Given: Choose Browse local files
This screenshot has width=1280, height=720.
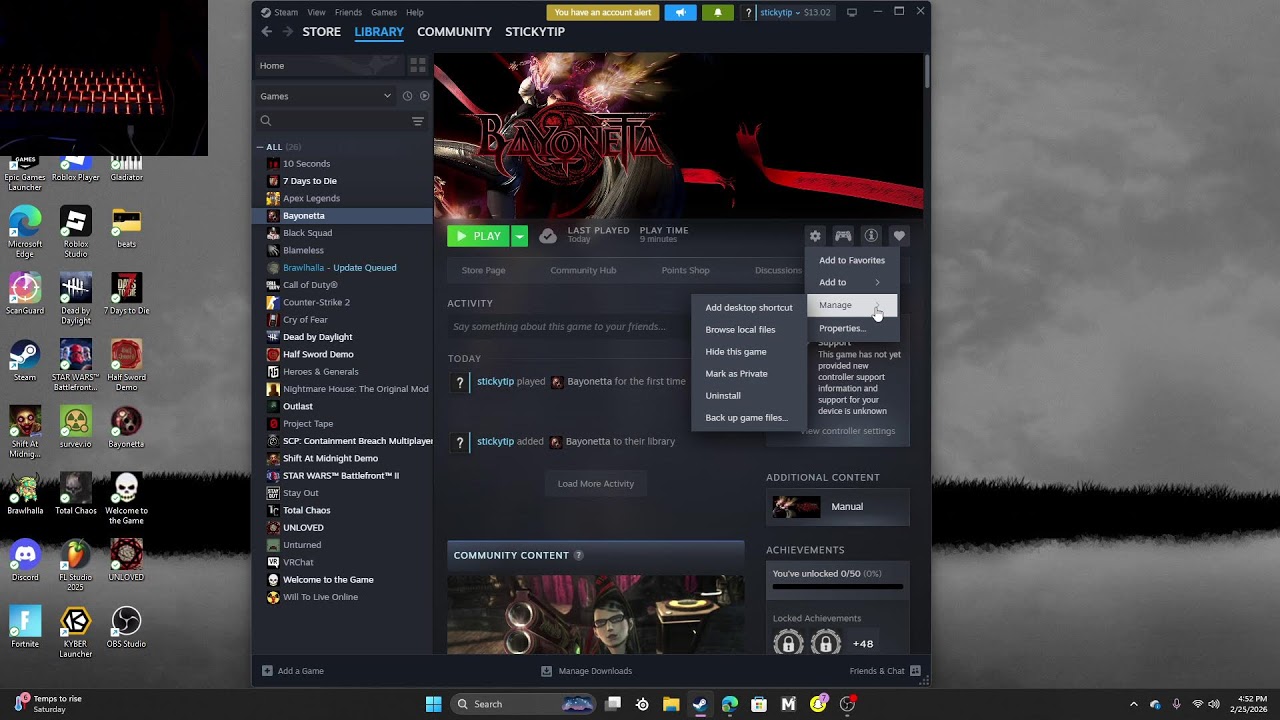Looking at the screenshot, I should pyautogui.click(x=749, y=329).
